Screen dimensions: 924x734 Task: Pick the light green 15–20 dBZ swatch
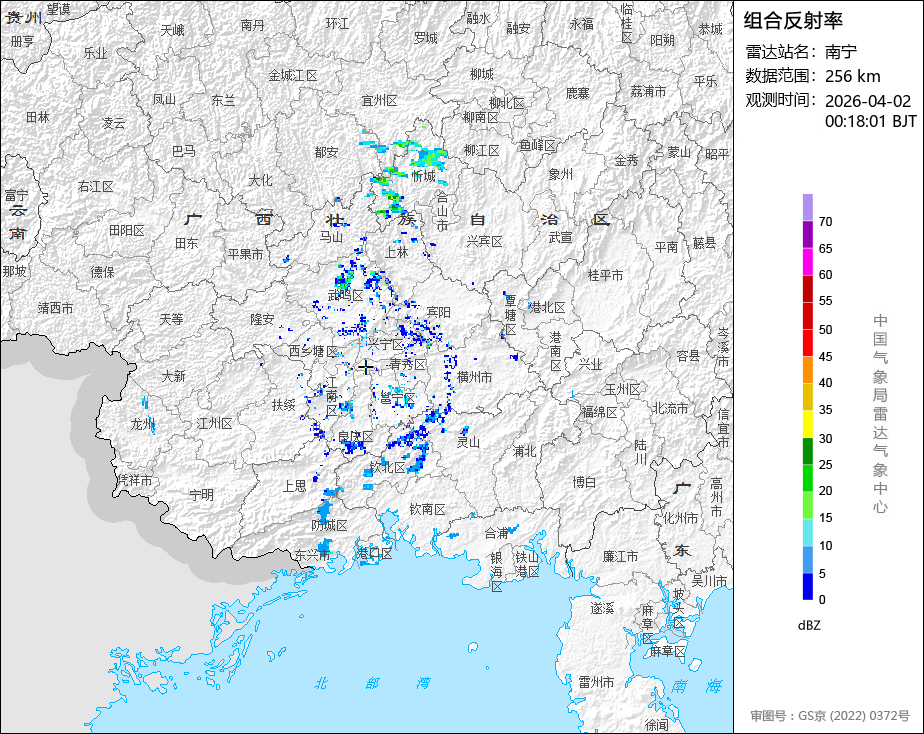tap(808, 505)
